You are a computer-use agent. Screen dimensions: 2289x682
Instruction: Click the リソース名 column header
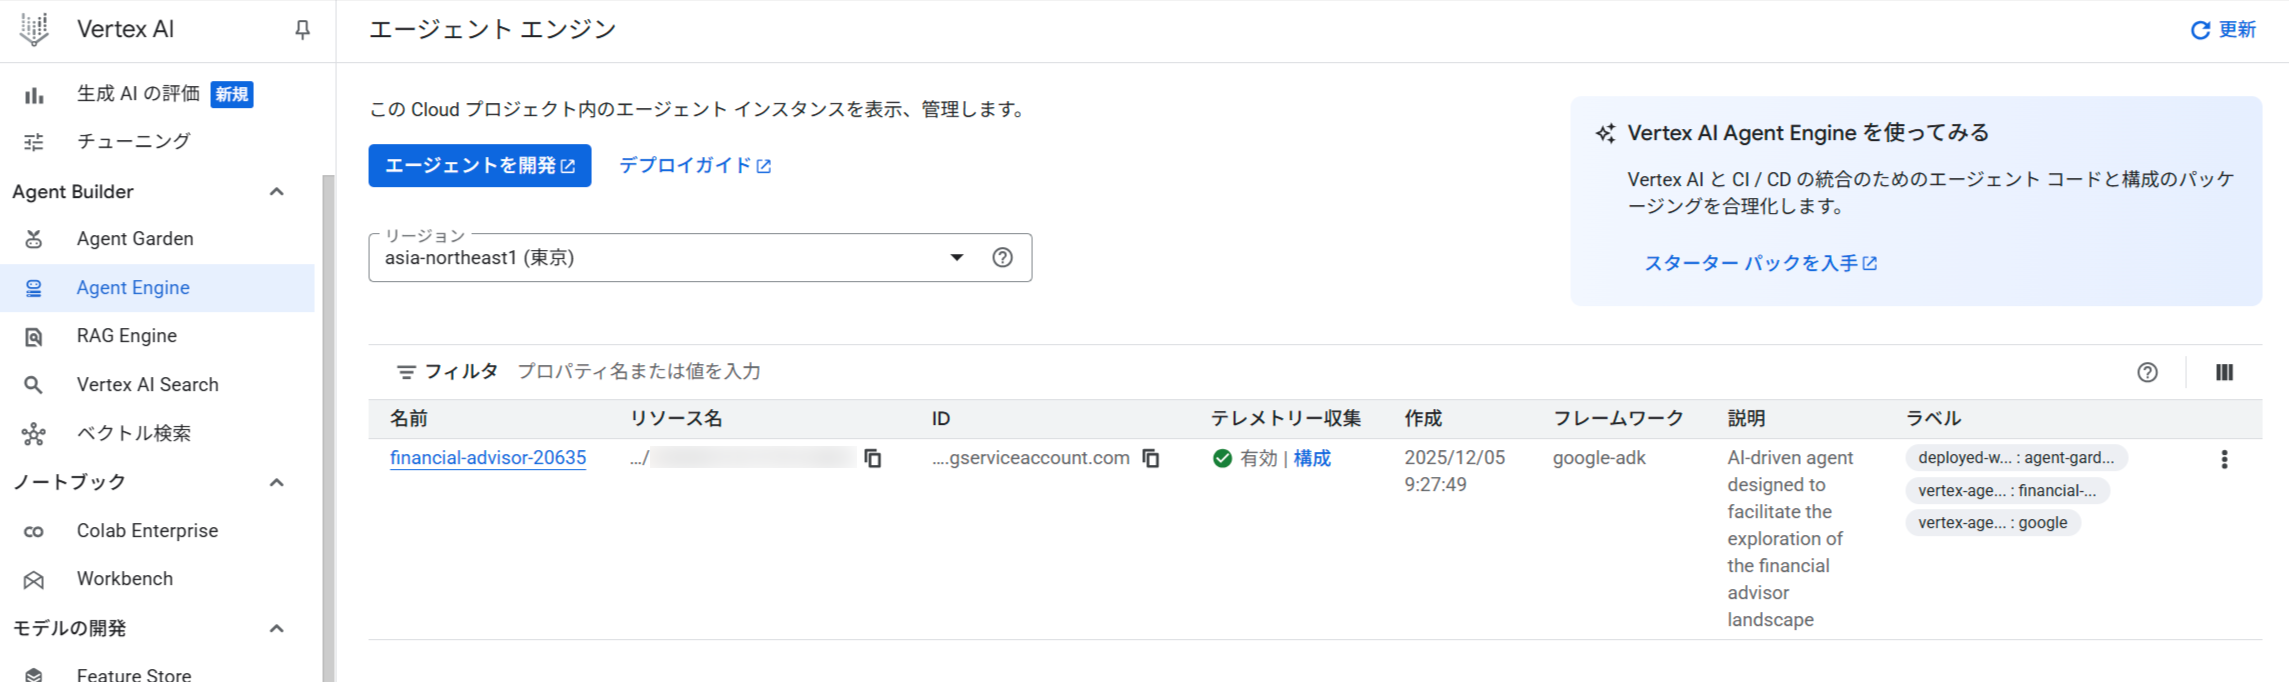click(x=676, y=419)
